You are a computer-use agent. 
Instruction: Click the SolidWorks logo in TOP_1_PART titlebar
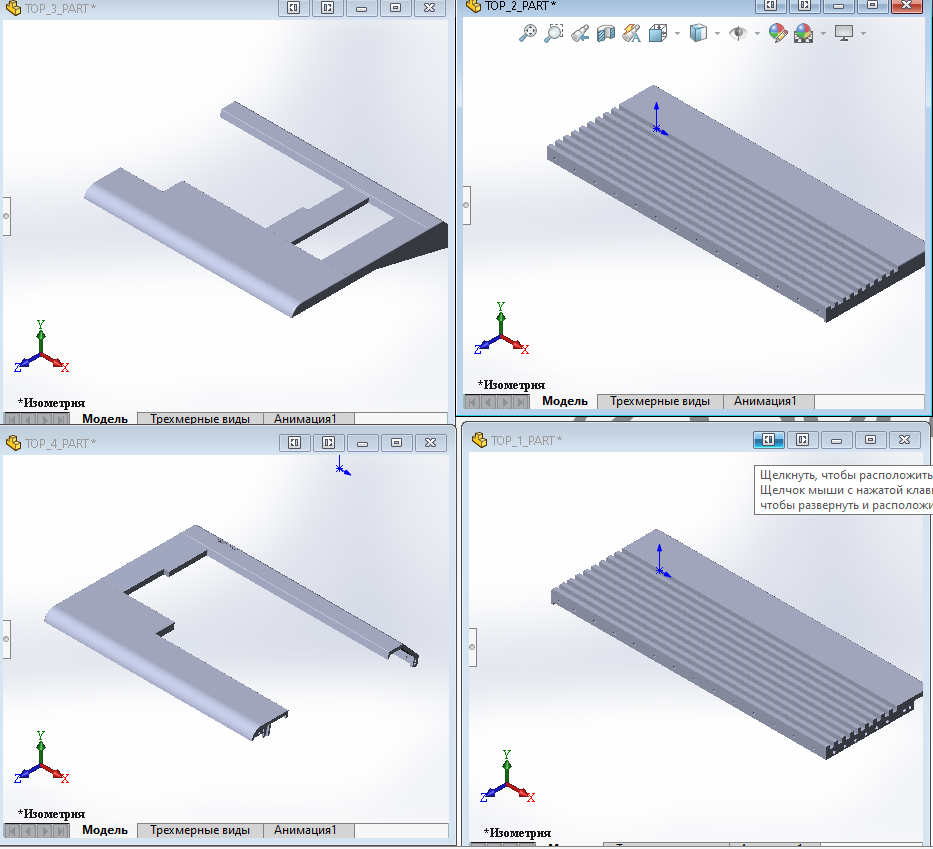point(477,439)
